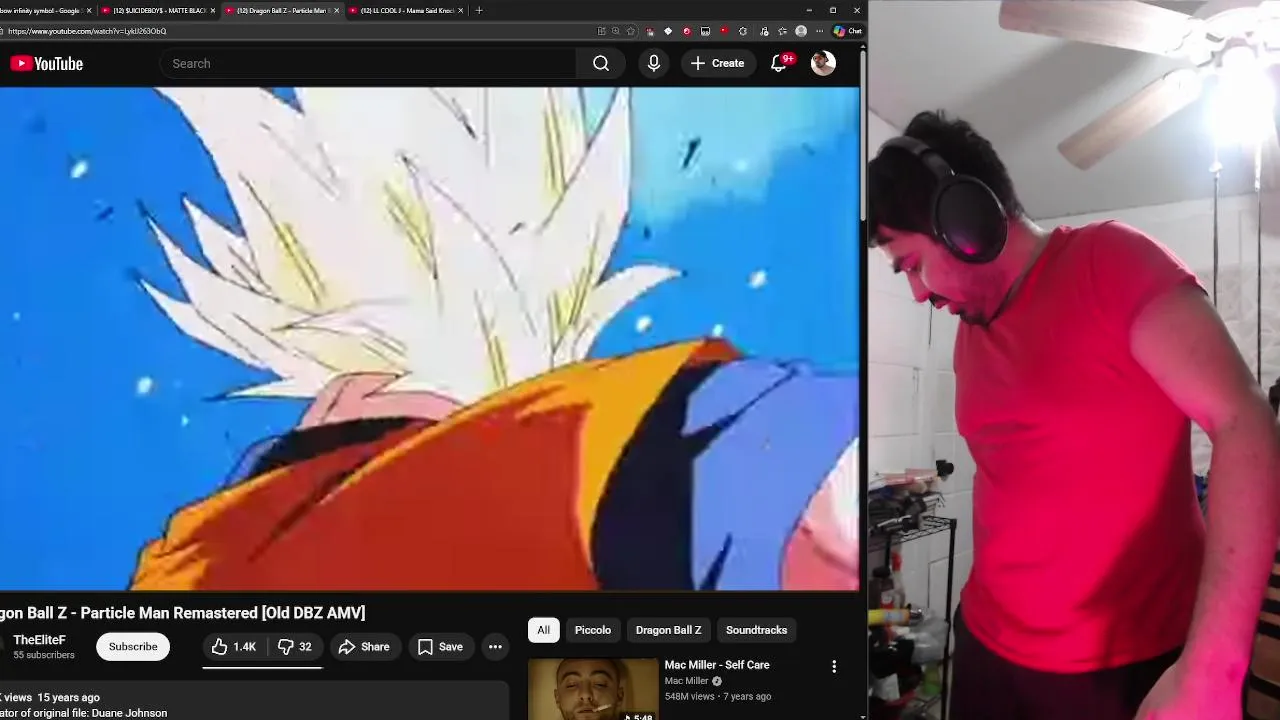Viewport: 1280px width, 720px height.
Task: Open options menu for Mac Miller - Self Care
Action: (x=834, y=666)
